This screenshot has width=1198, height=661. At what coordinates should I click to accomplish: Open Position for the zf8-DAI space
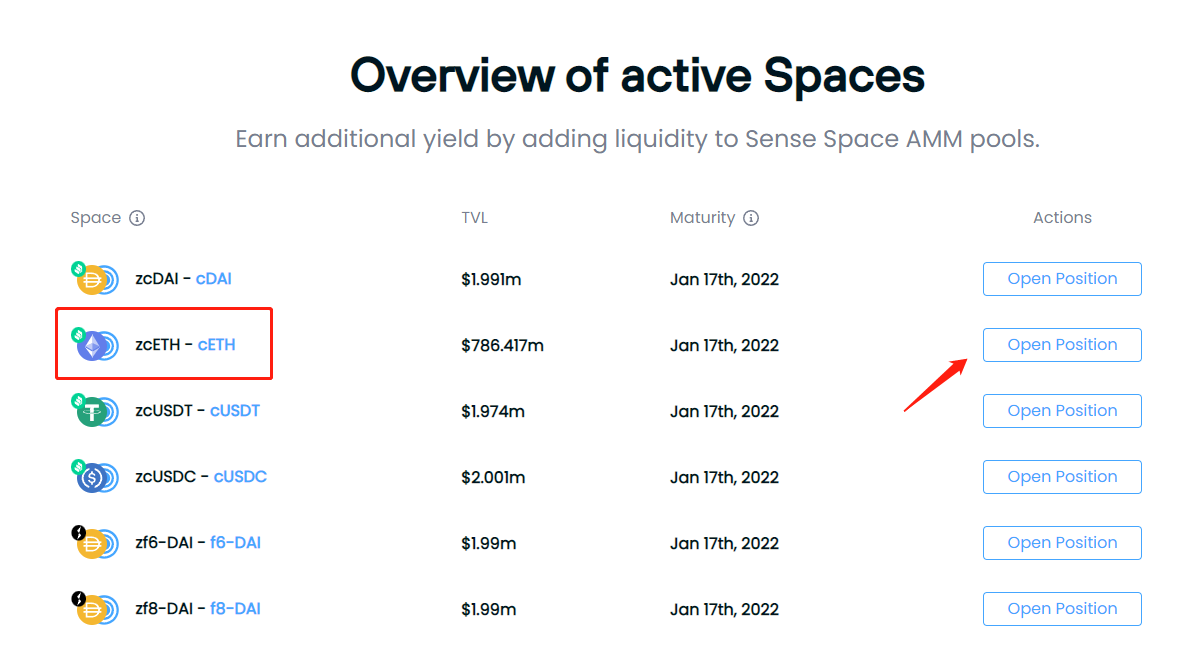[1062, 609]
